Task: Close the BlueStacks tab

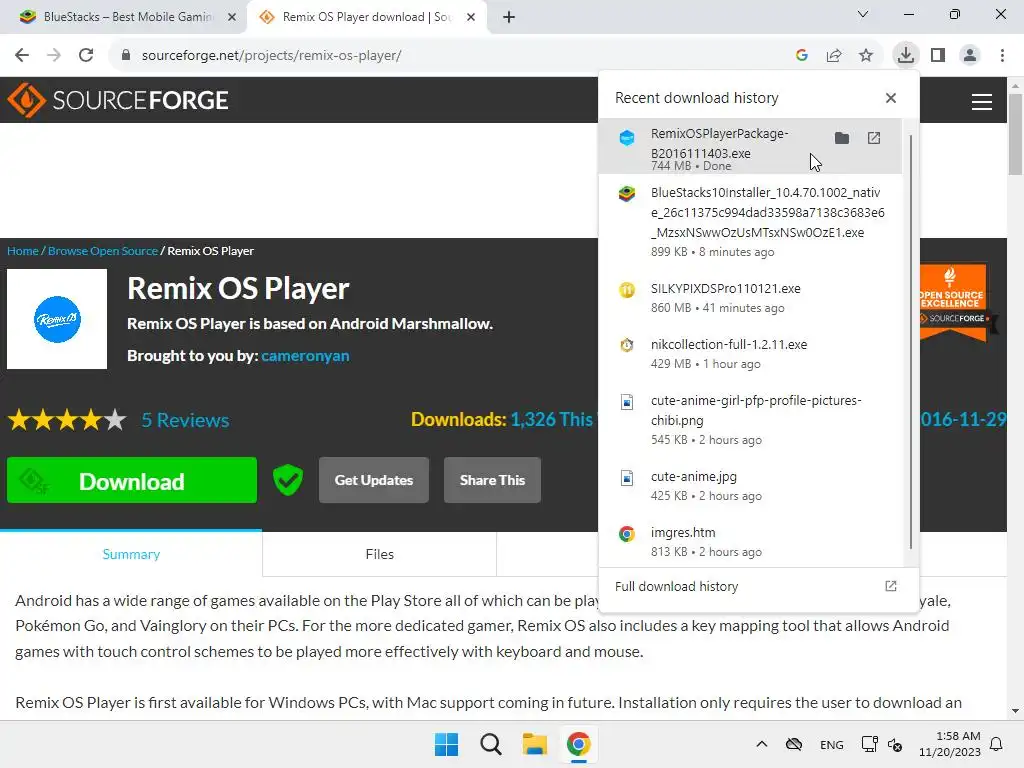Action: pos(232,18)
